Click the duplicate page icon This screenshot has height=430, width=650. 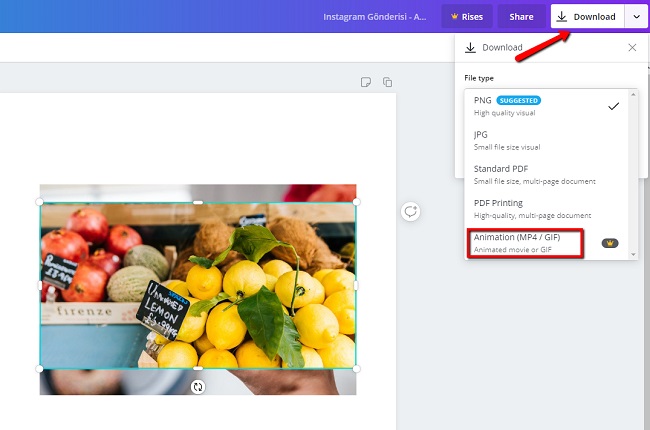(387, 82)
